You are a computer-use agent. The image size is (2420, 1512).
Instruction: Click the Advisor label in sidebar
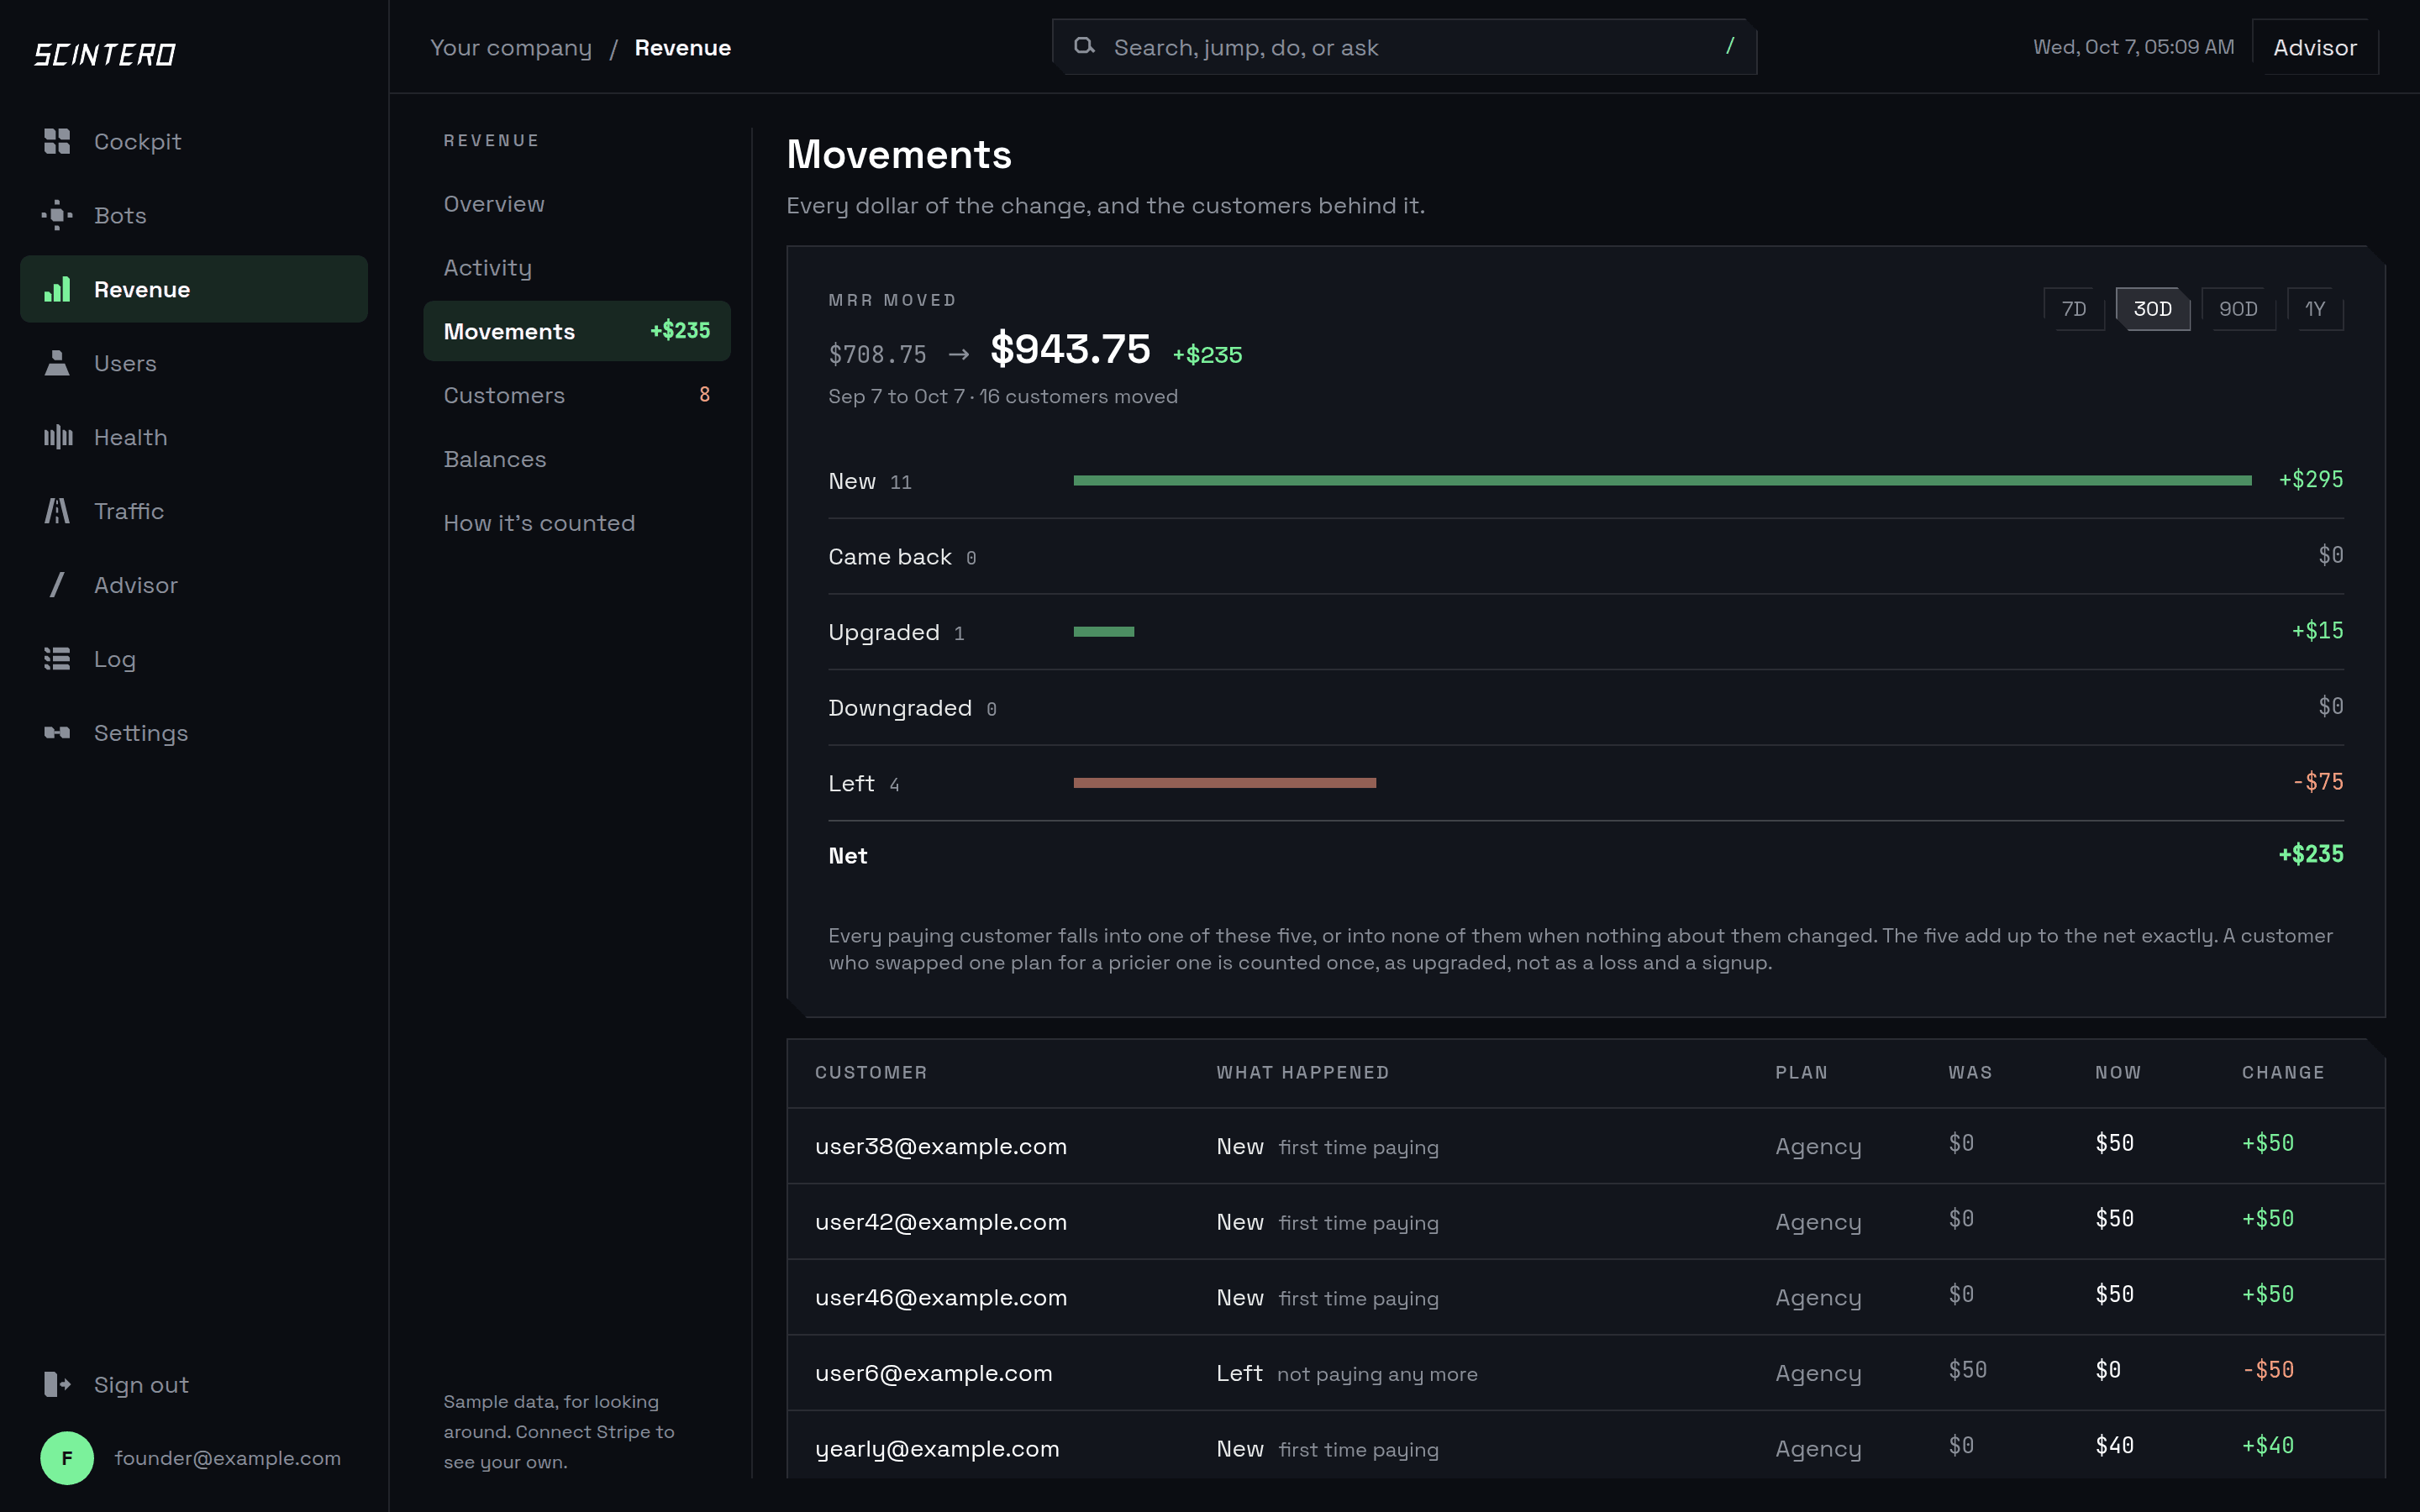[136, 585]
